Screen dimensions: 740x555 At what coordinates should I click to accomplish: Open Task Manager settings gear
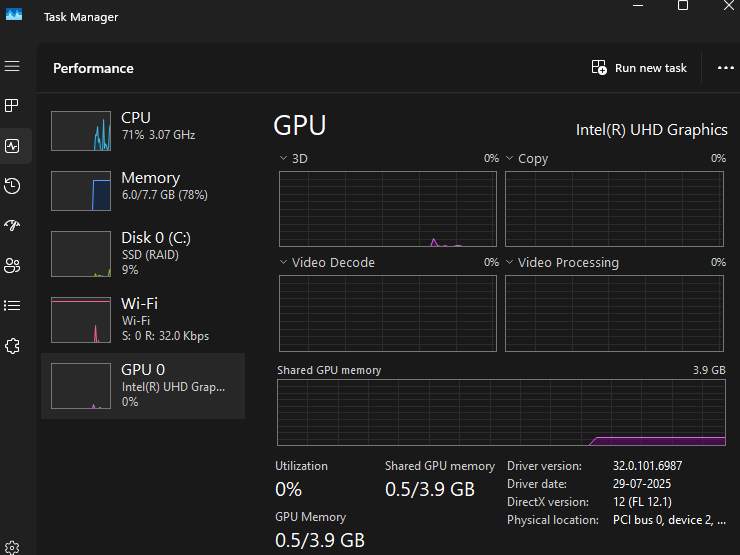(12, 547)
